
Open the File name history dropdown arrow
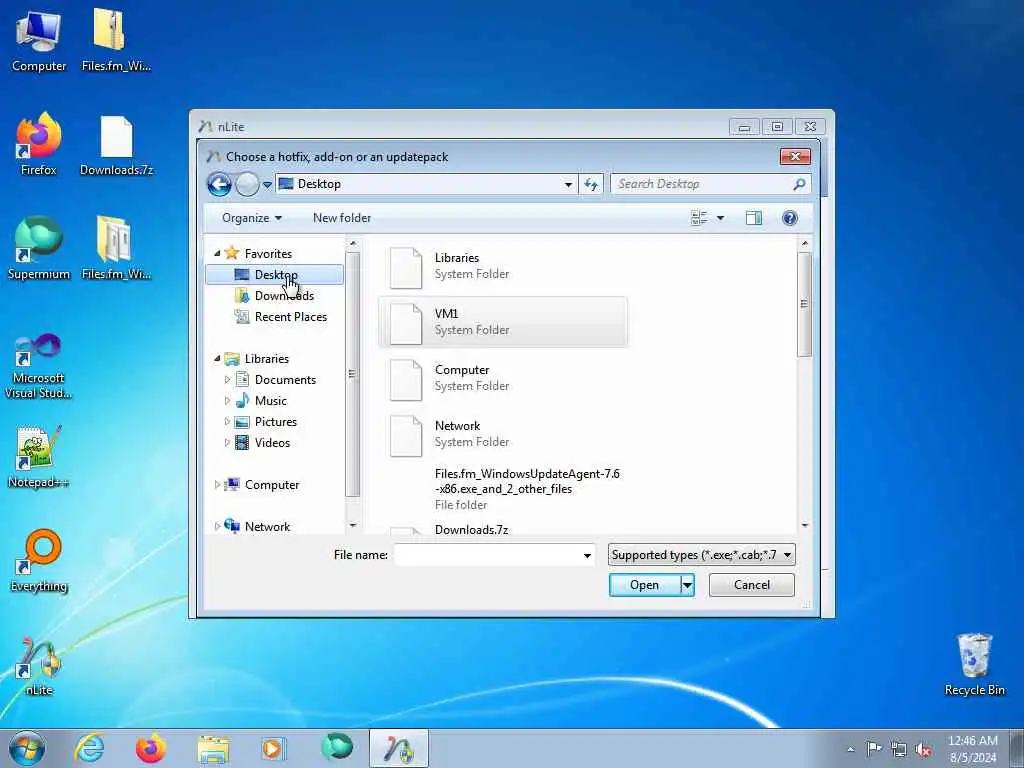[587, 555]
